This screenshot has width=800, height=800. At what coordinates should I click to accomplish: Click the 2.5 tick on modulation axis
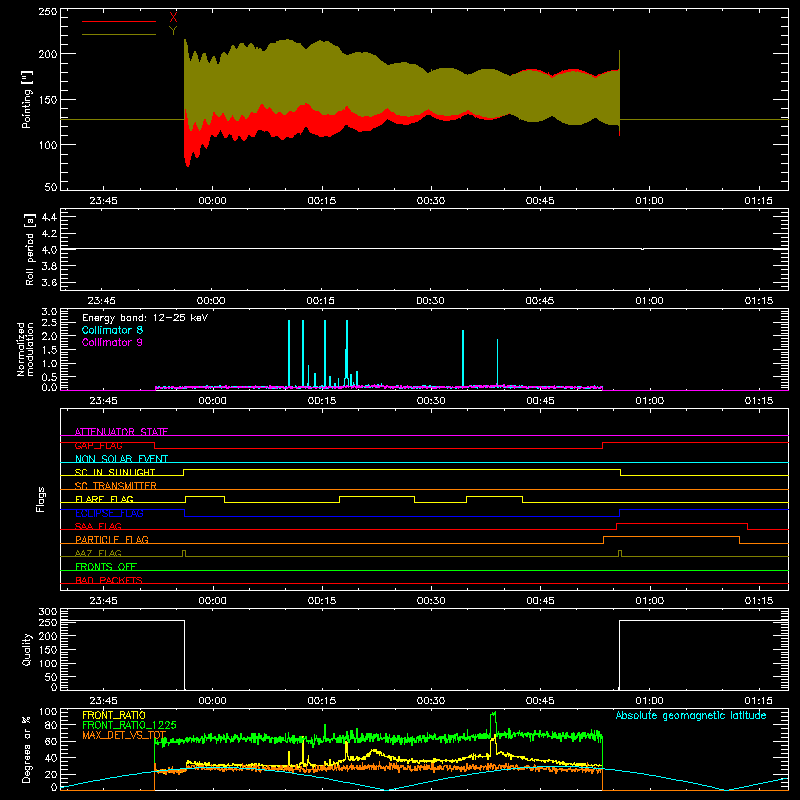tap(49, 323)
